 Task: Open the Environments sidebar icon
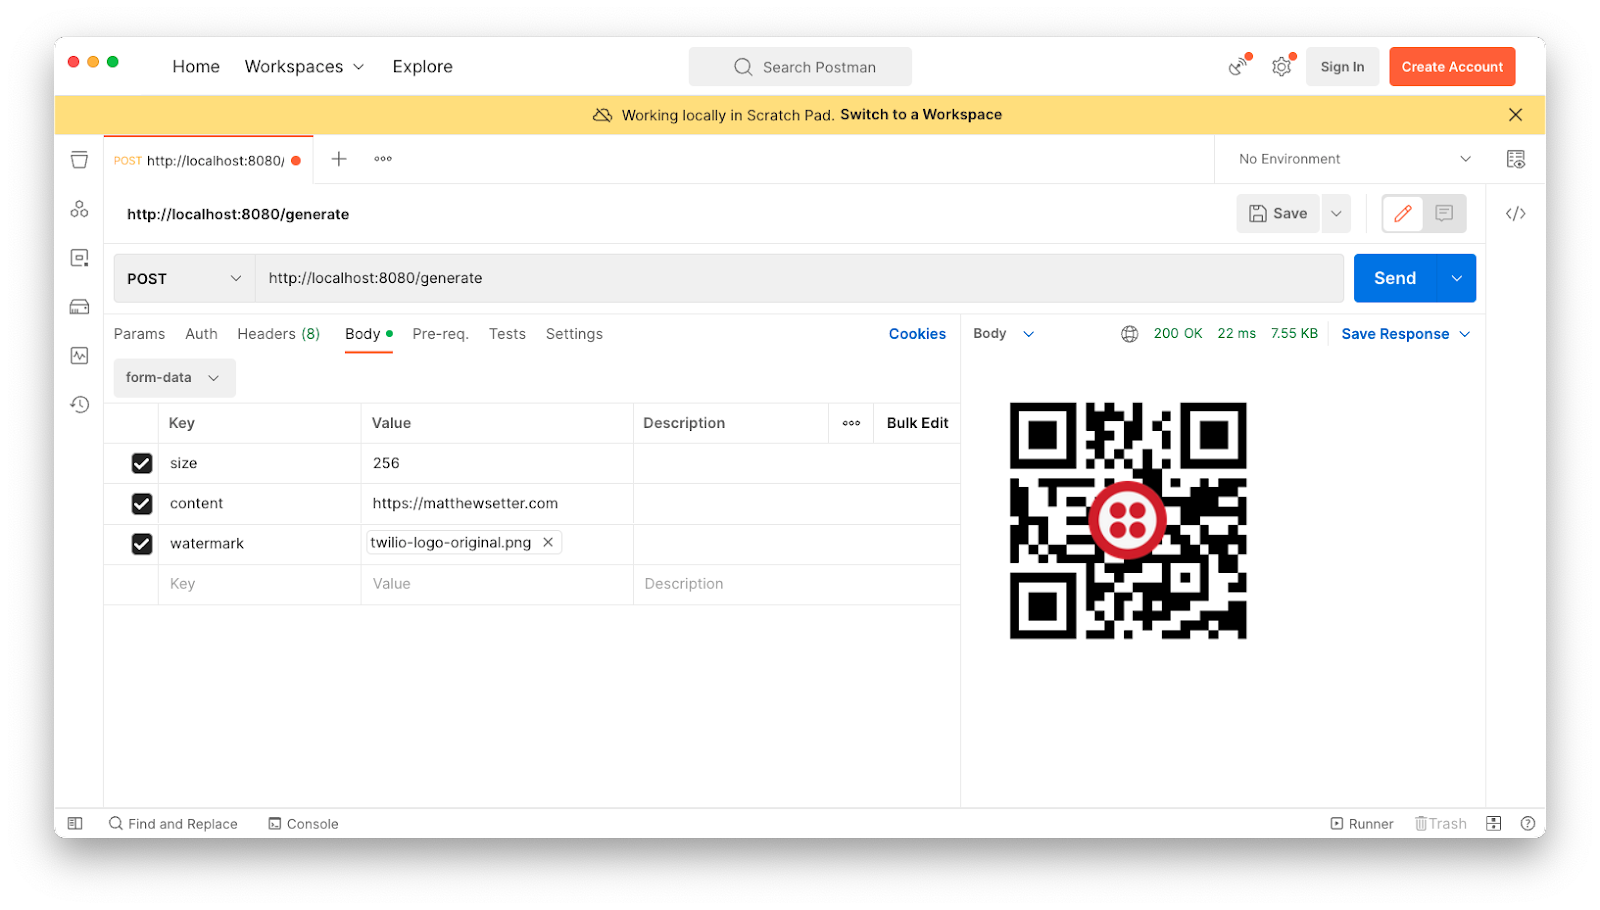pos(79,258)
